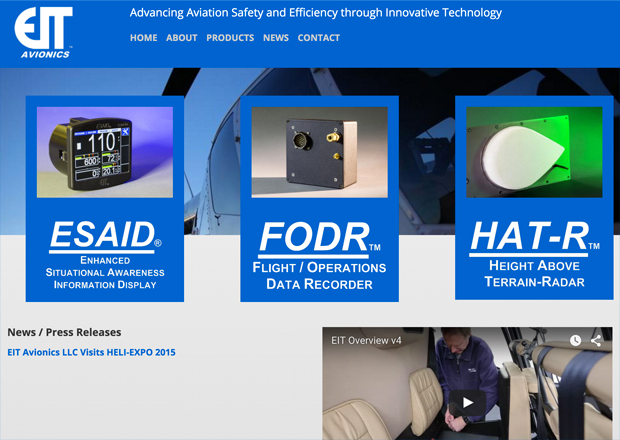This screenshot has height=440, width=620.
Task: Open the HOME menu item
Action: coord(144,38)
